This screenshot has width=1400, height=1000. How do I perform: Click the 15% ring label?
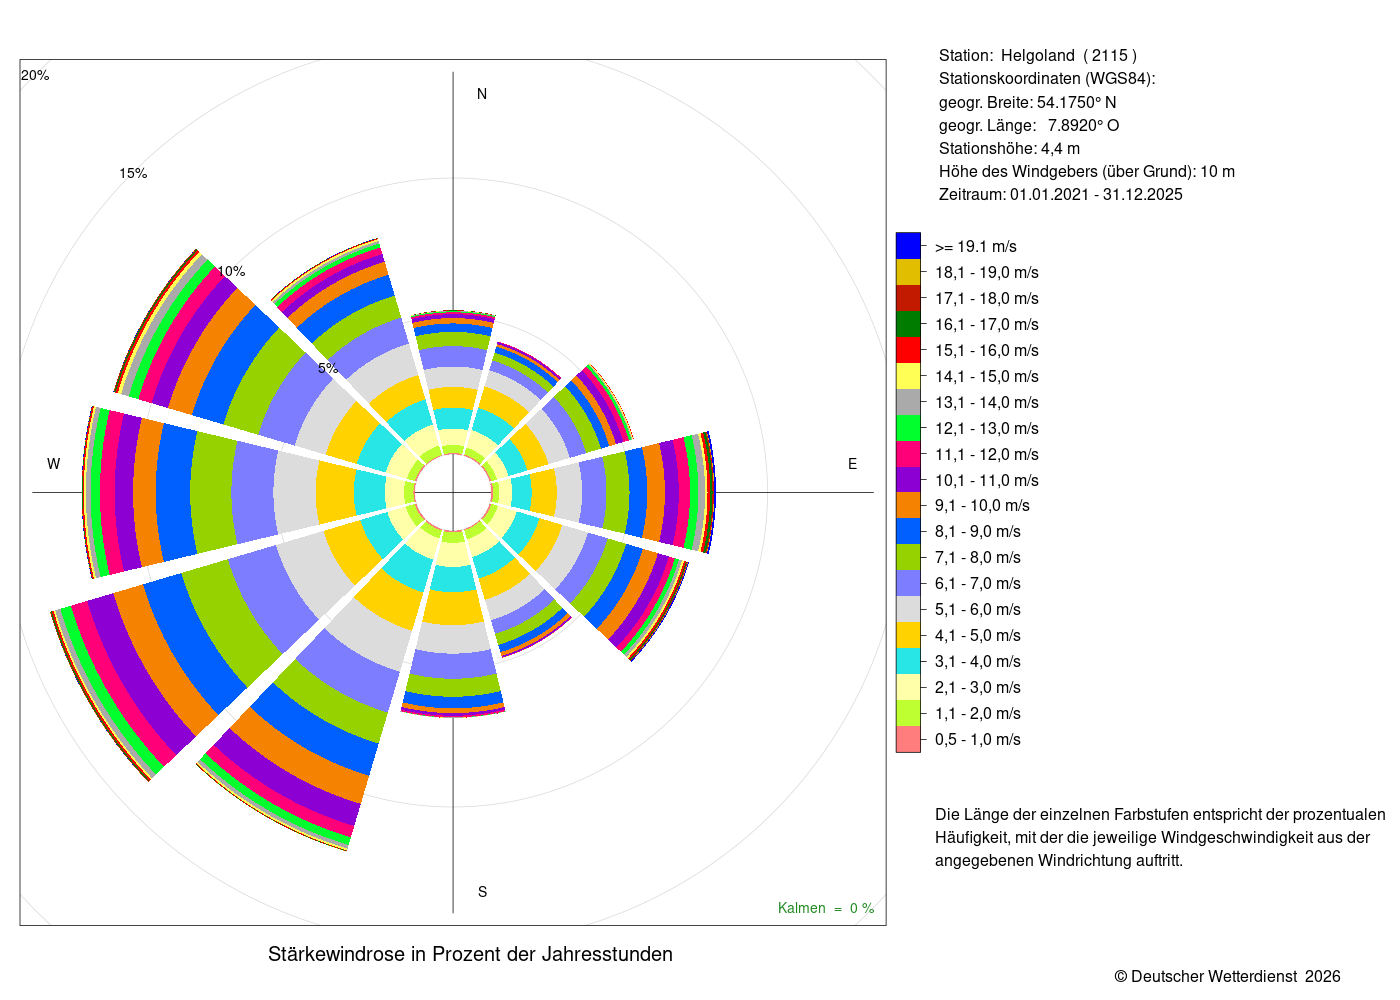tap(133, 173)
